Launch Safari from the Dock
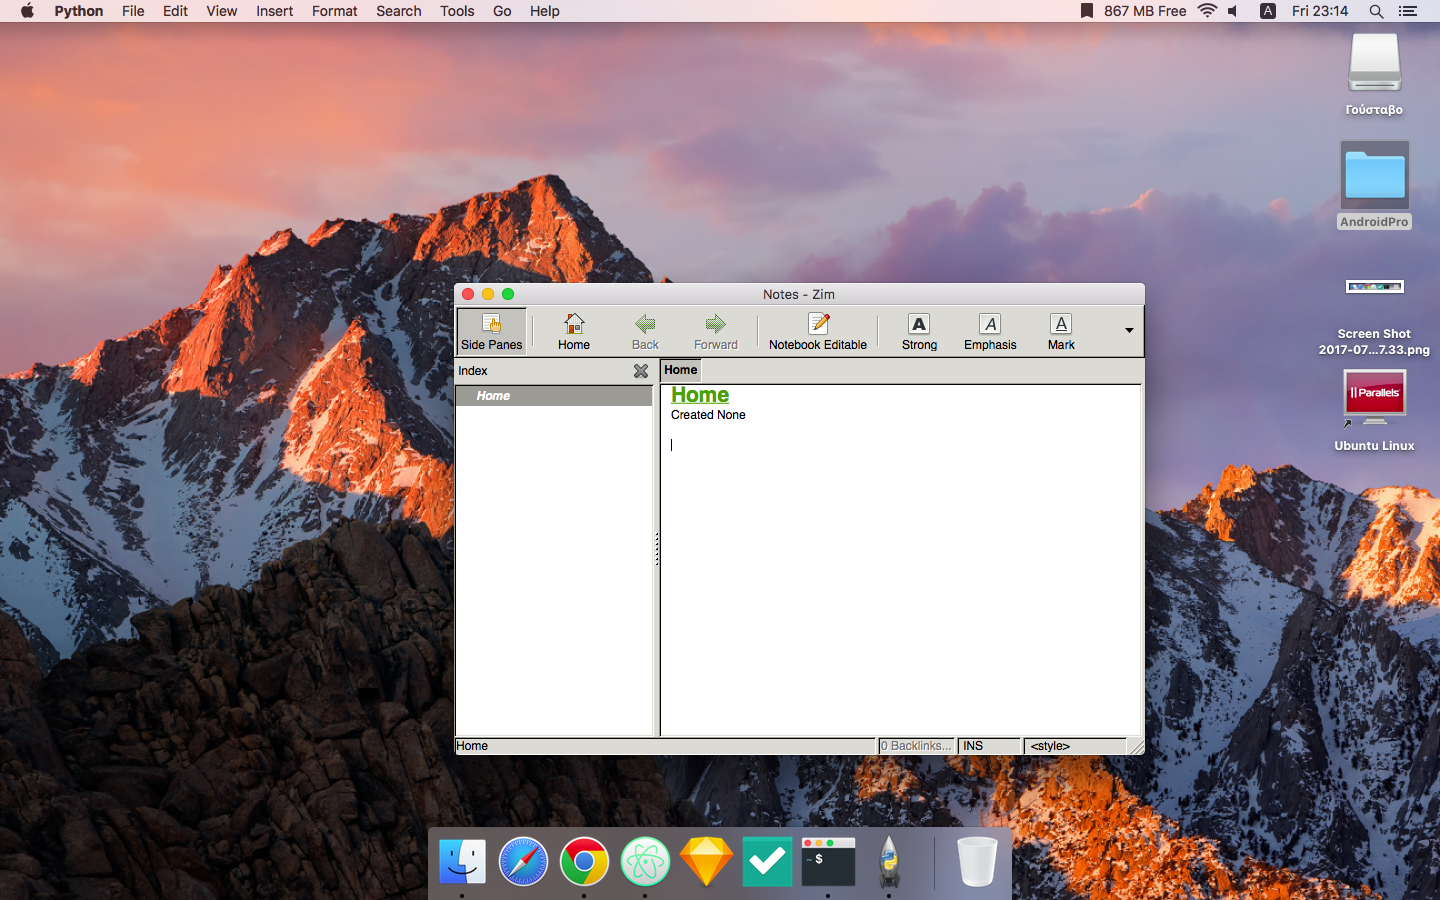 click(x=523, y=861)
